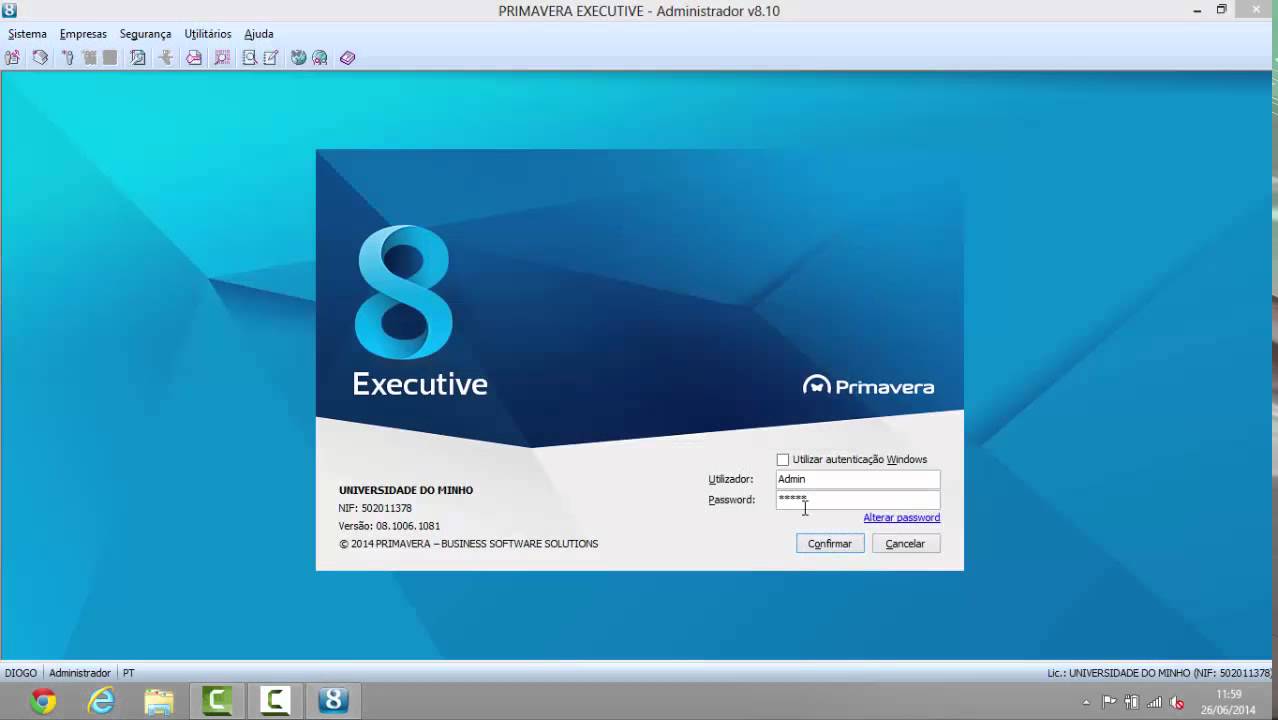Click the battery power tray icon
The height and width of the screenshot is (720, 1278).
[x=1132, y=702]
